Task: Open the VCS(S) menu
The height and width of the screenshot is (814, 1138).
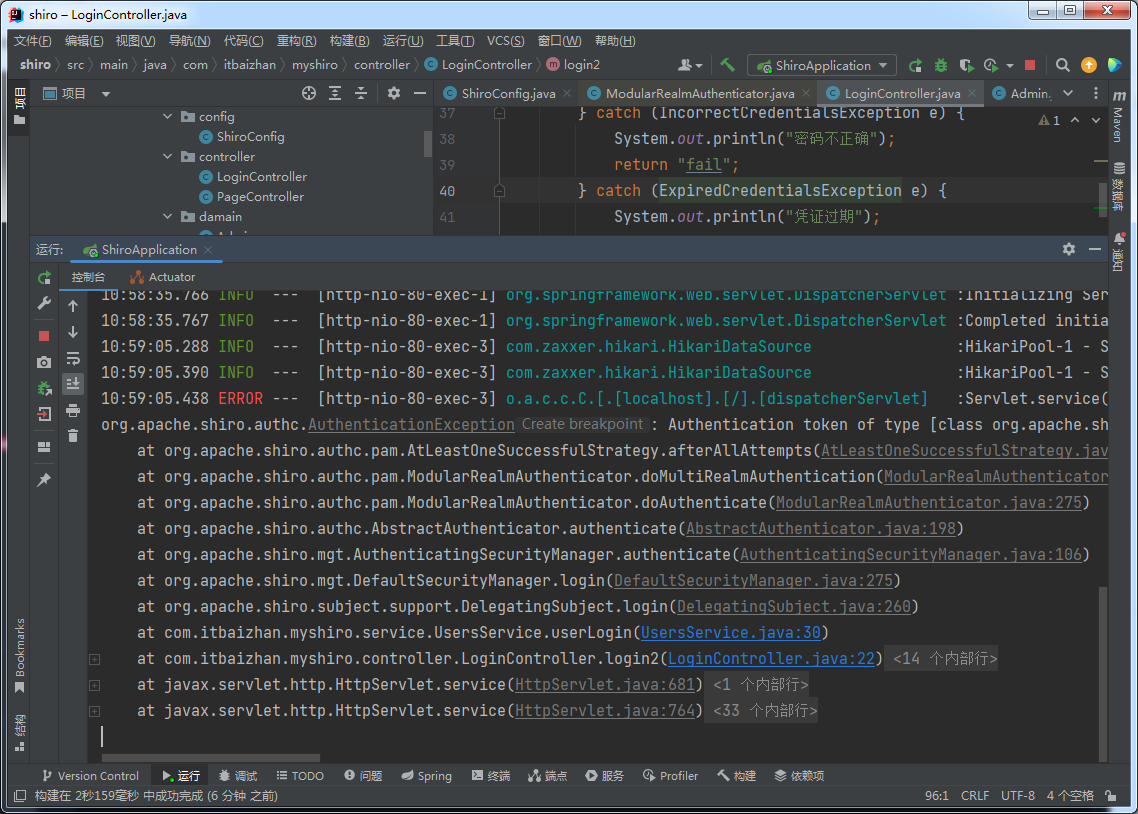Action: 505,41
